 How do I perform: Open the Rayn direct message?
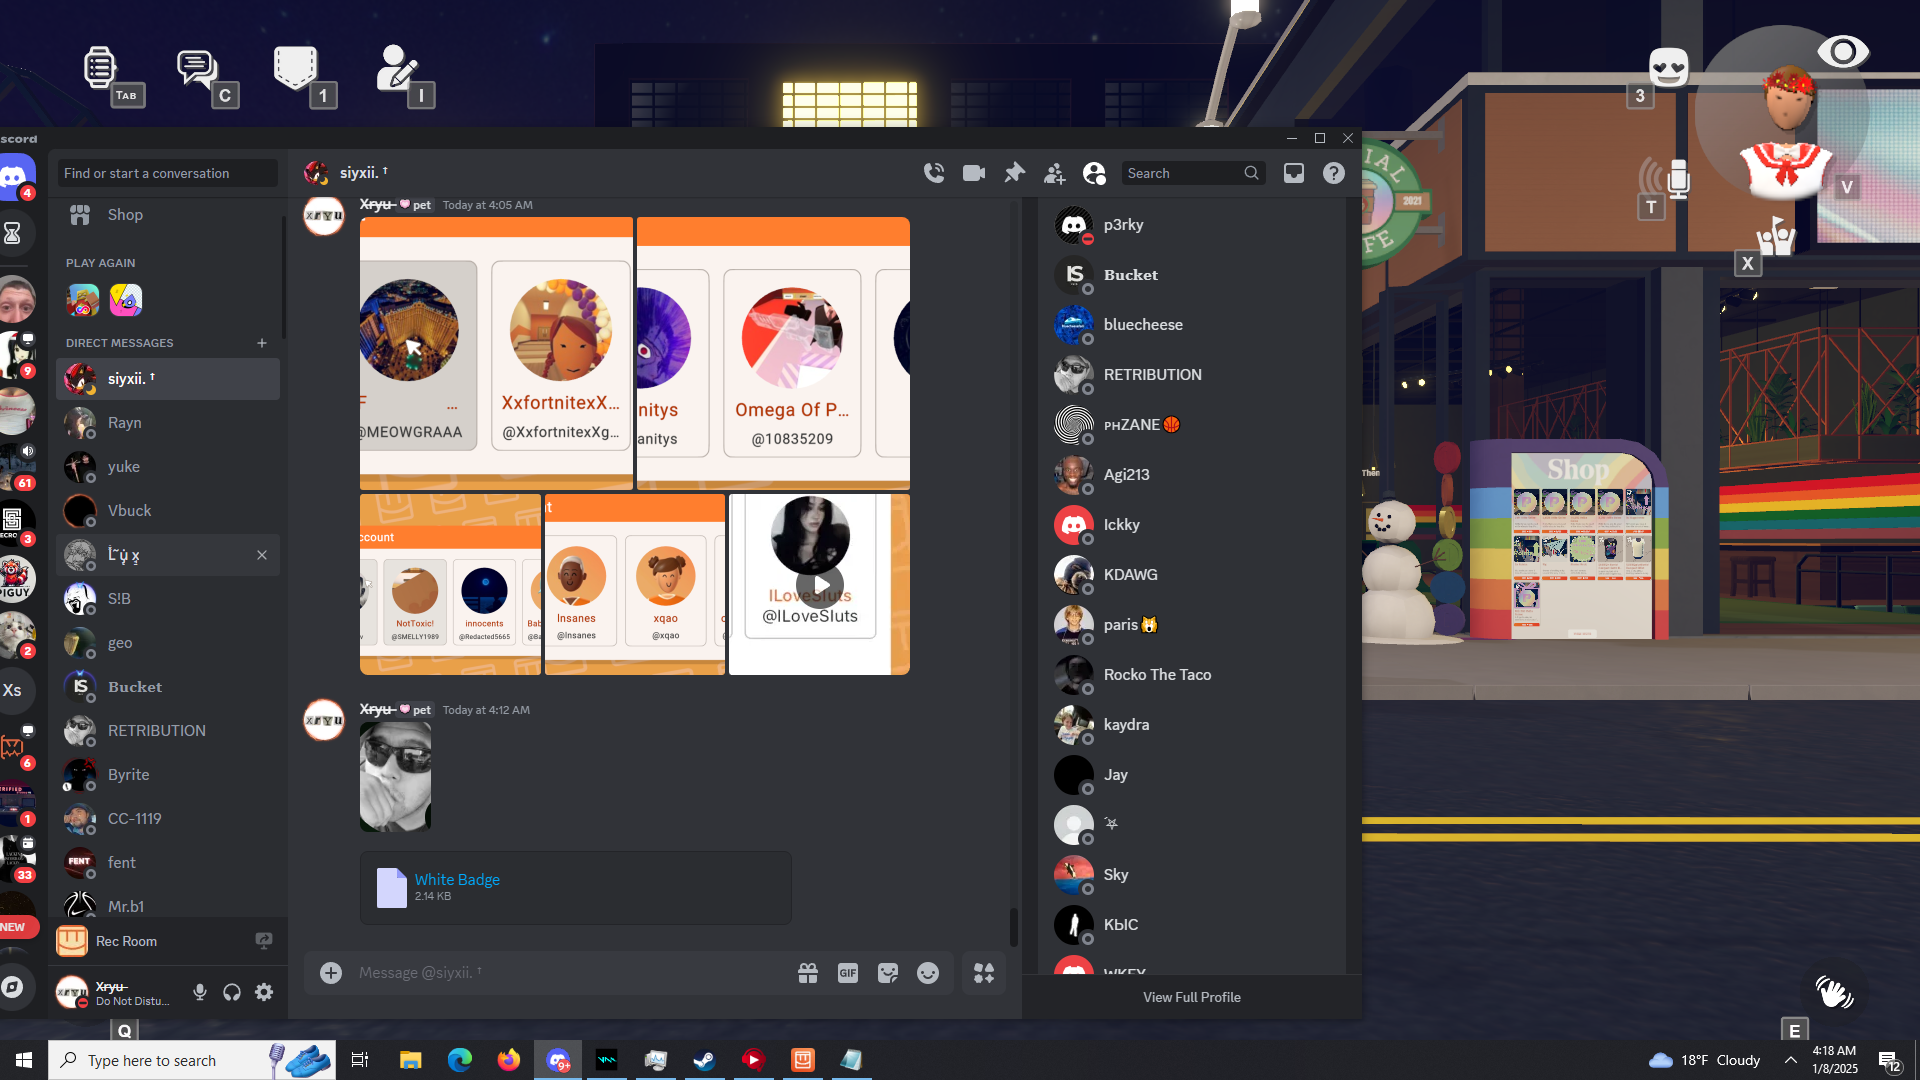[x=125, y=423]
